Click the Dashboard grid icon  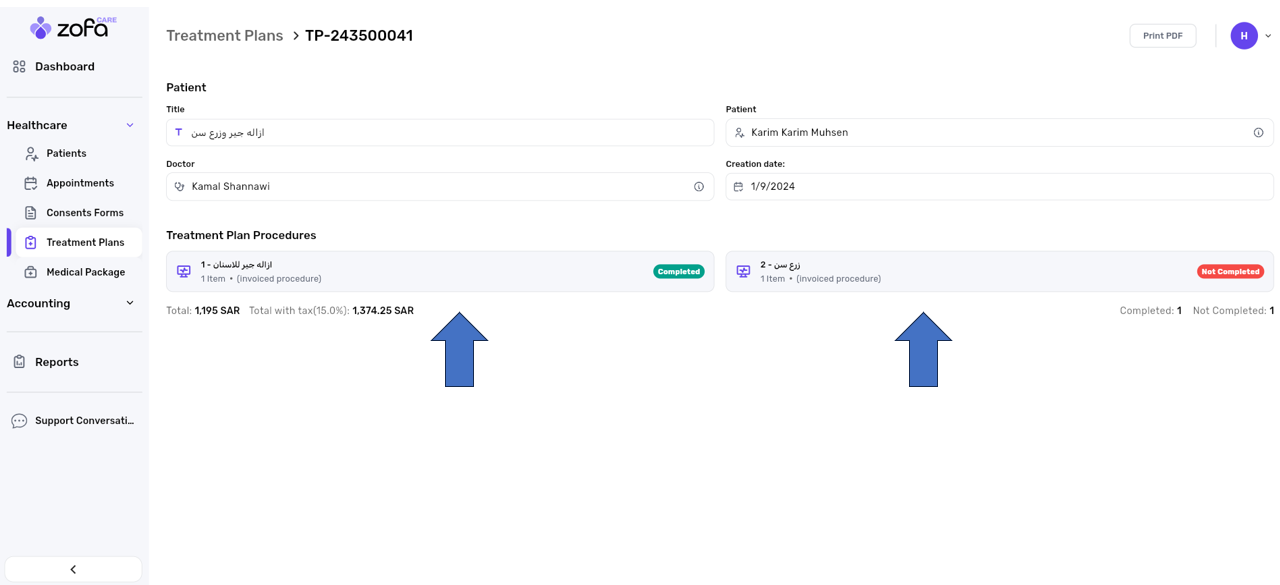click(x=19, y=67)
